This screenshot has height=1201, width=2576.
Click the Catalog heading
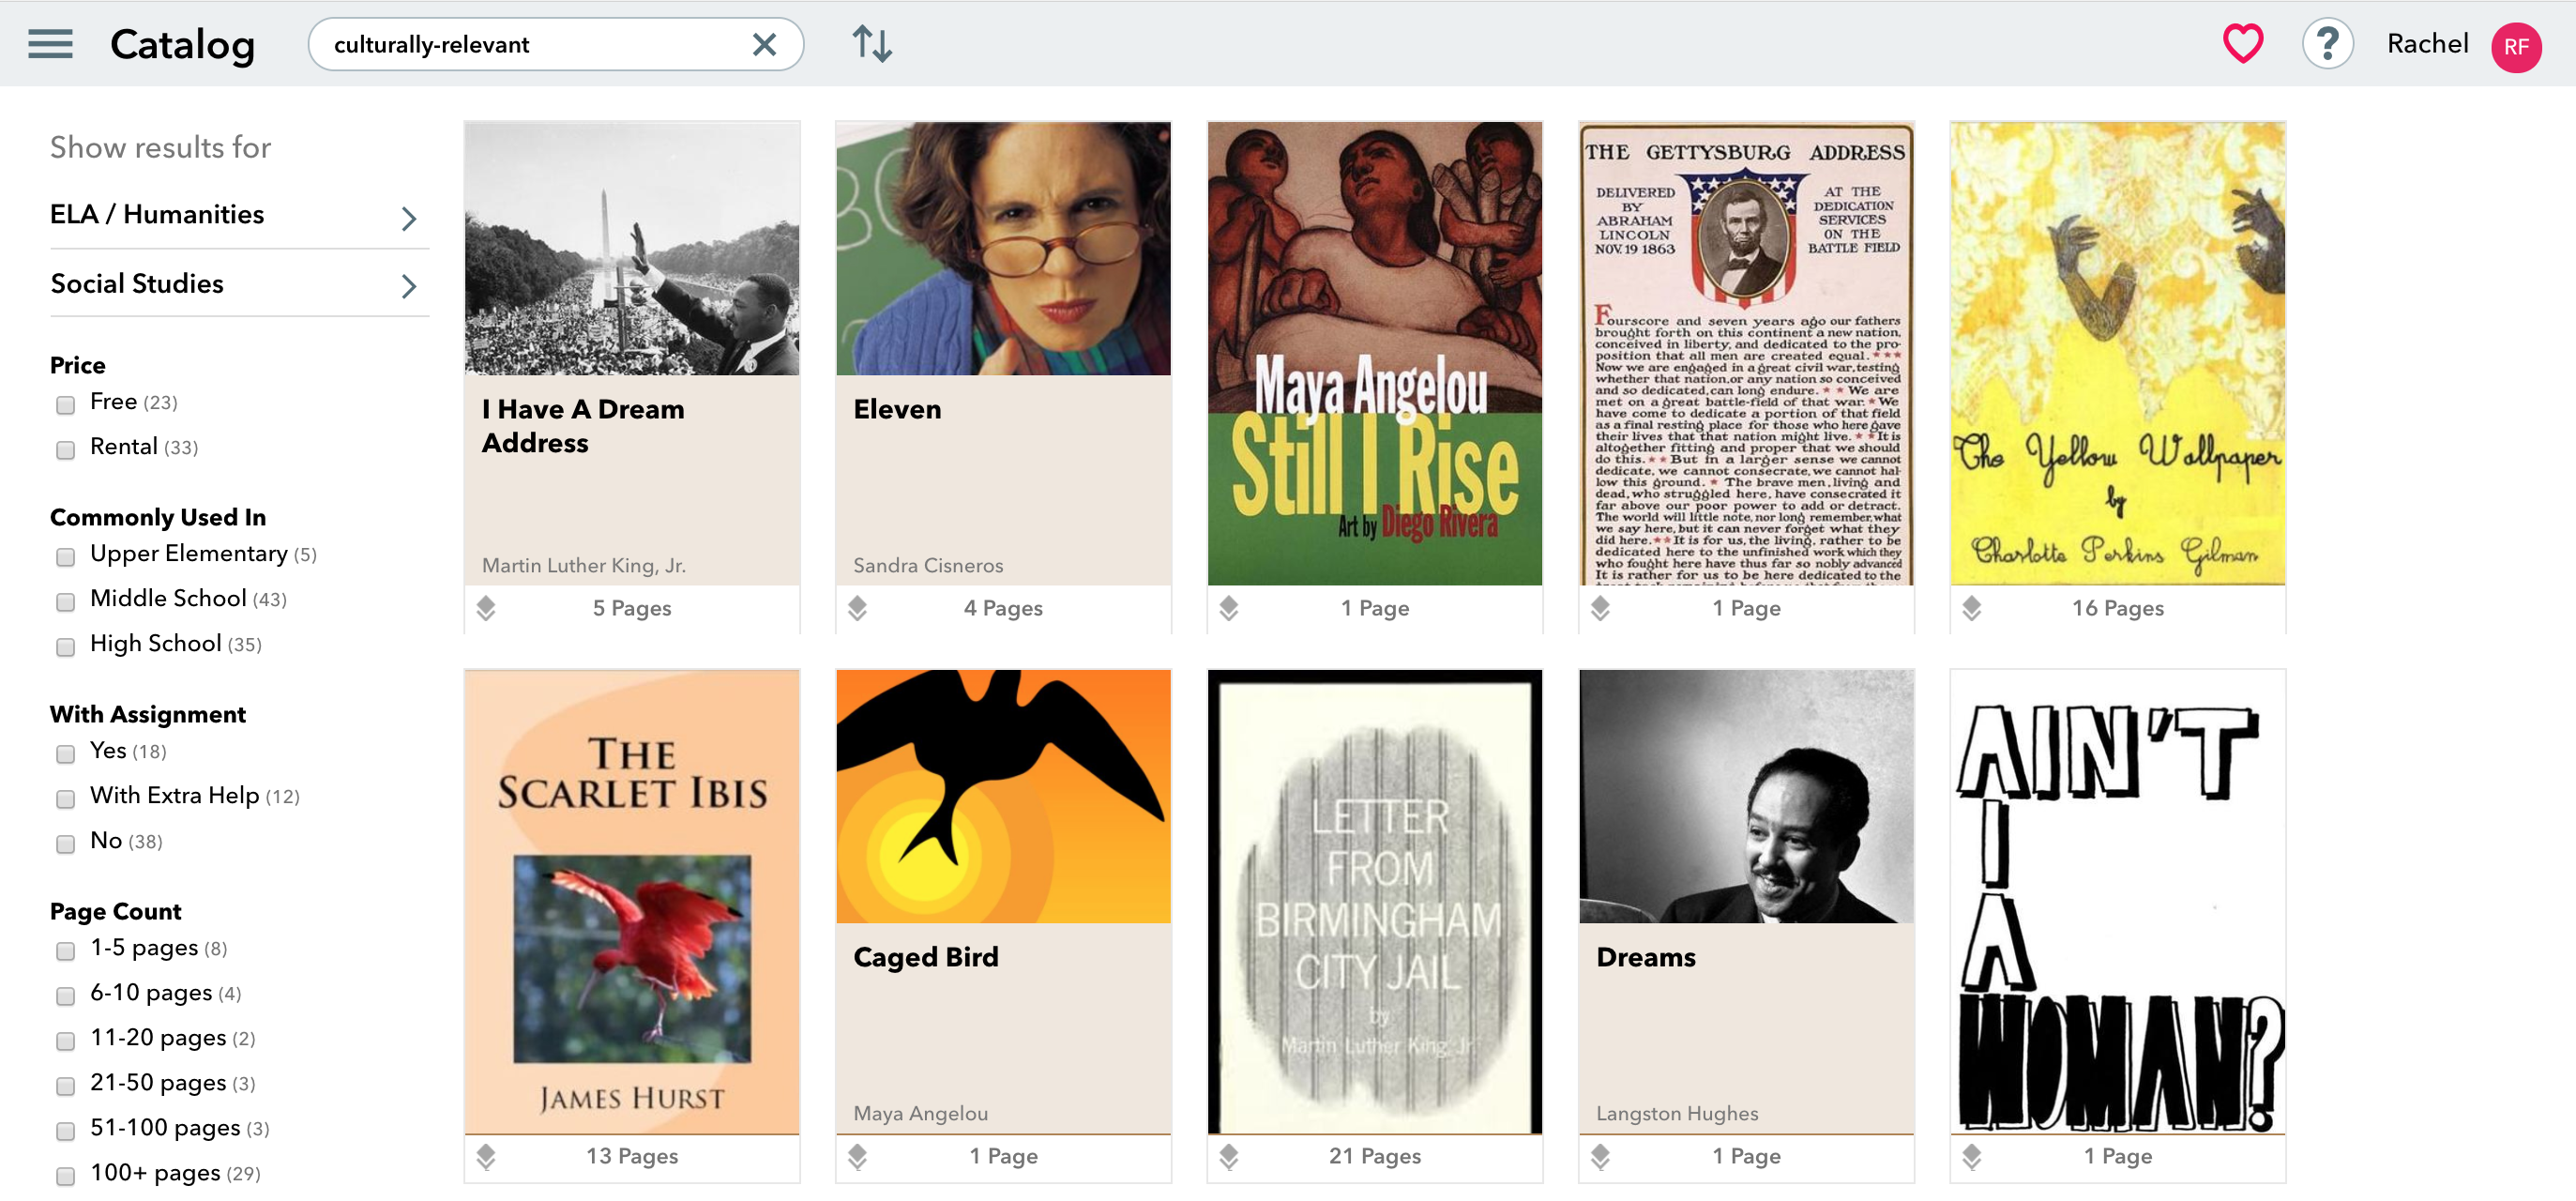[x=182, y=45]
